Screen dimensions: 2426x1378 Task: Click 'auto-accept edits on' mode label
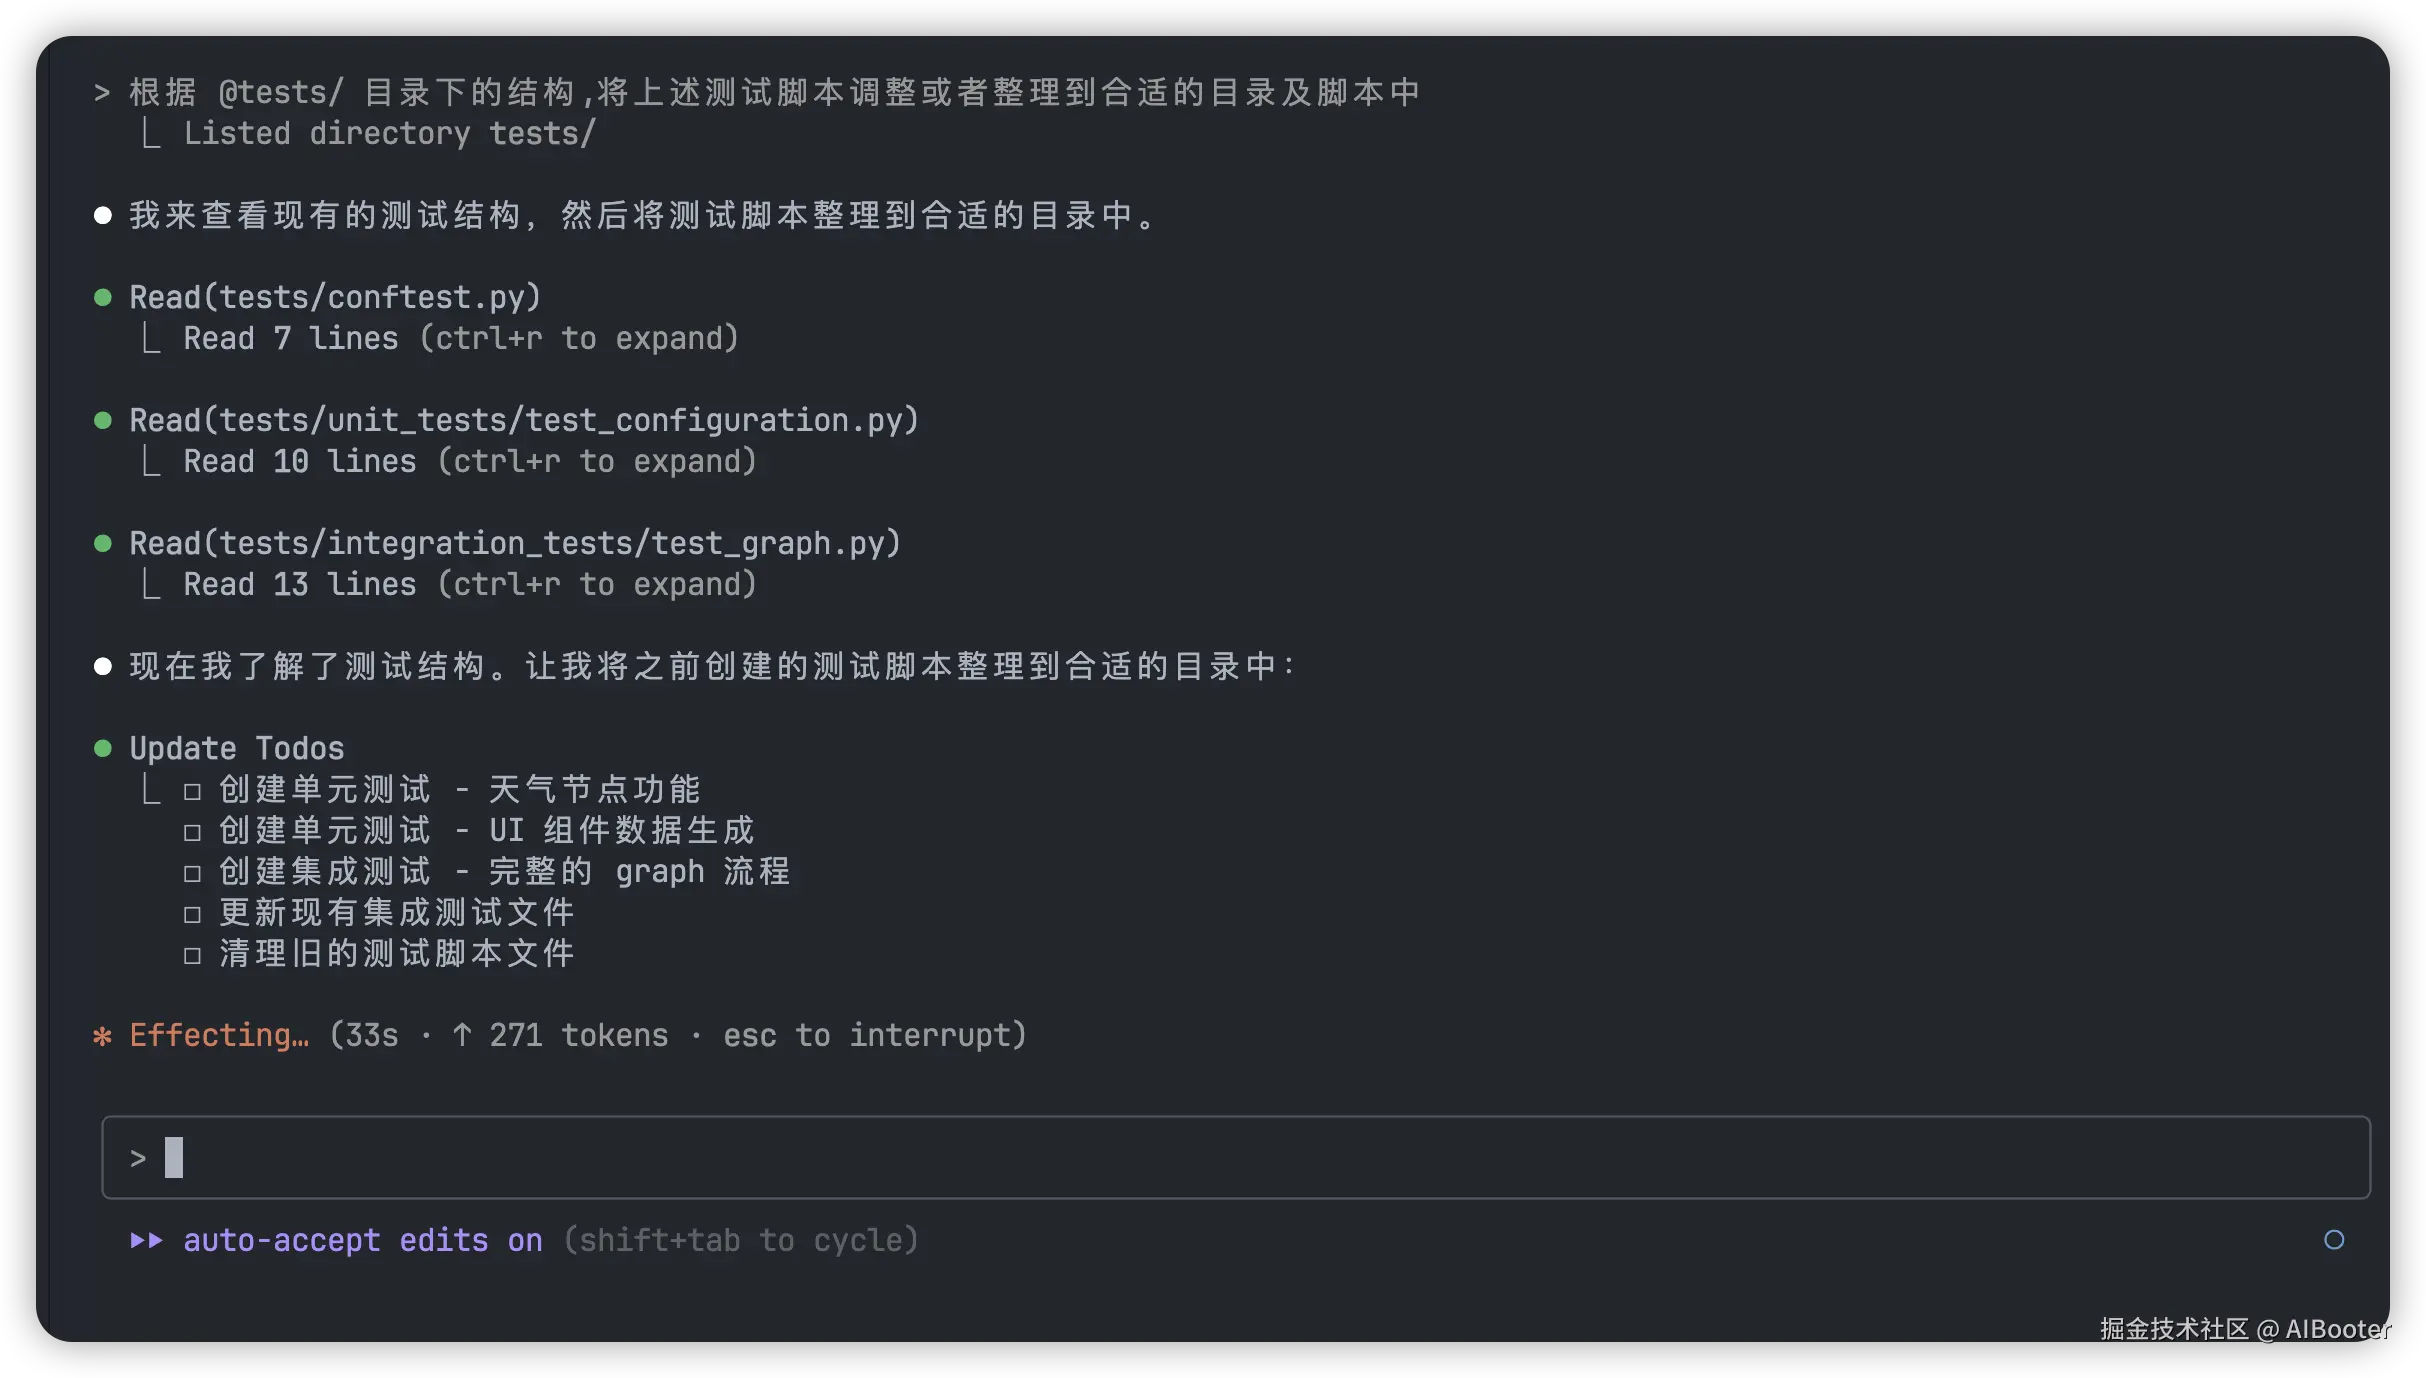[x=362, y=1240]
